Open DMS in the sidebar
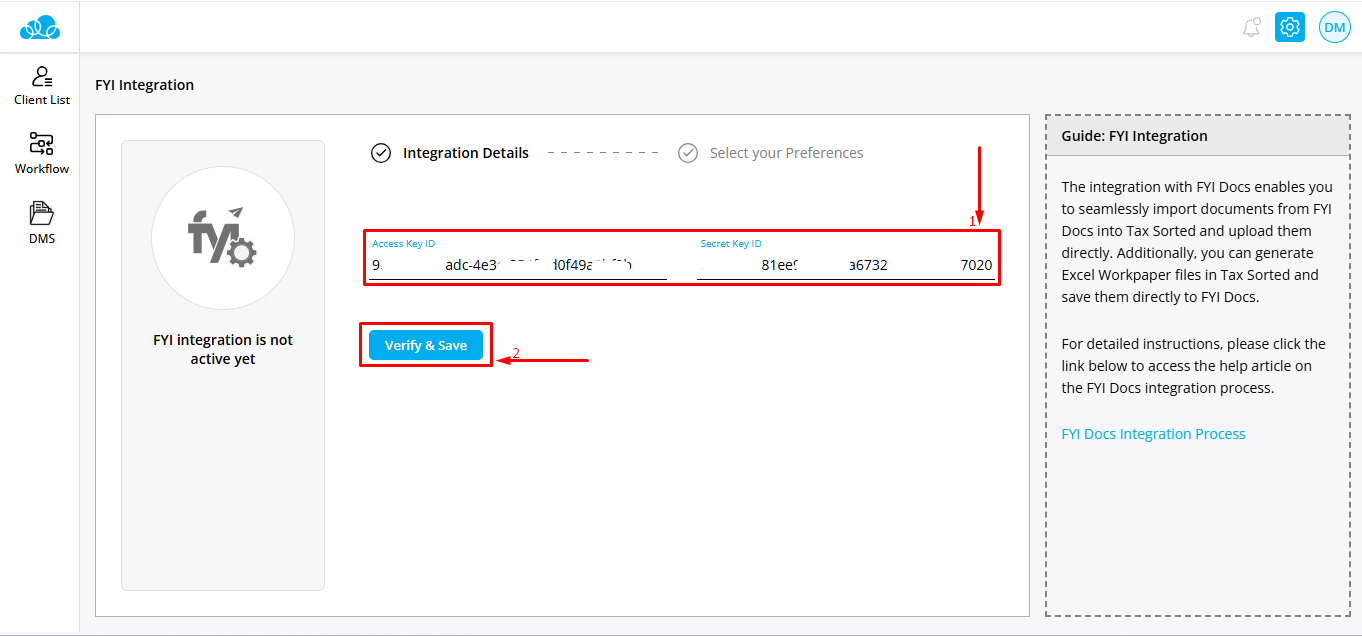 41,224
